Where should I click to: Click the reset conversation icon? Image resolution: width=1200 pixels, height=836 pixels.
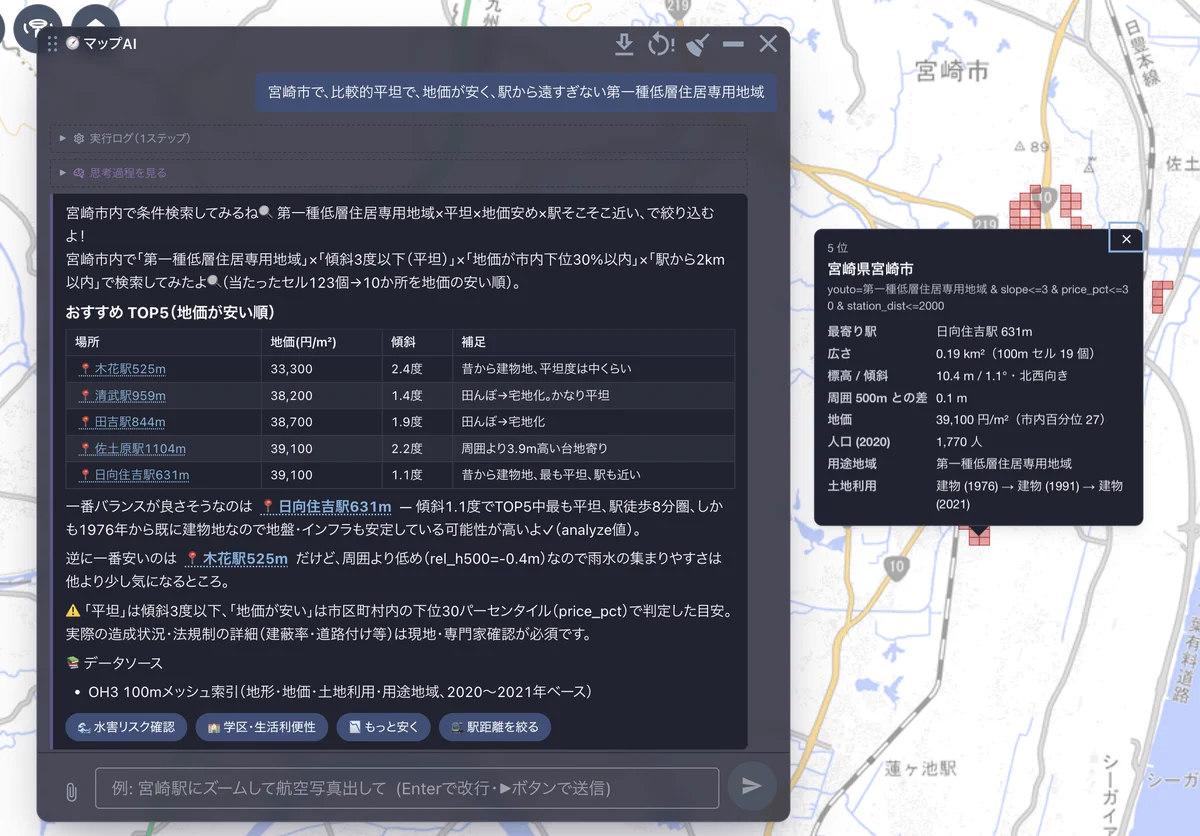pos(661,44)
